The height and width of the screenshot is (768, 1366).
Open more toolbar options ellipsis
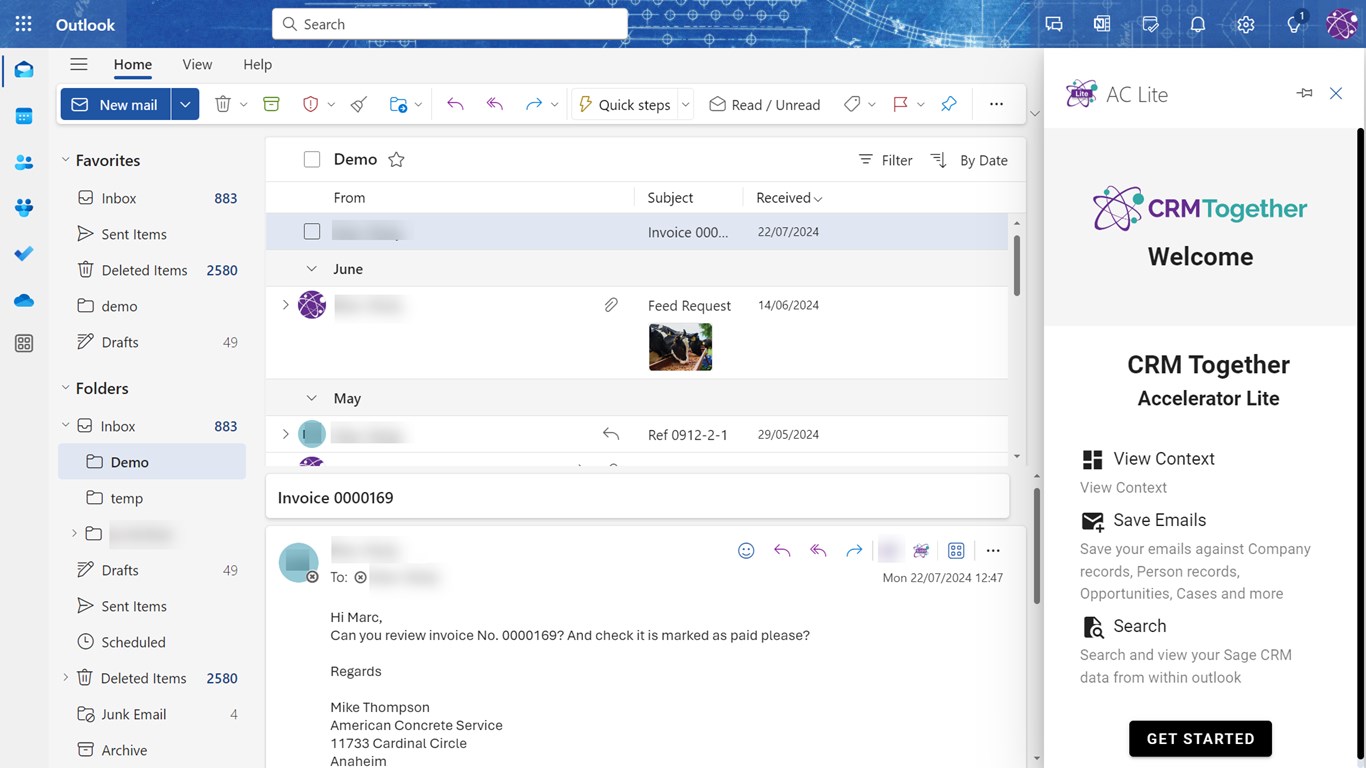(996, 104)
